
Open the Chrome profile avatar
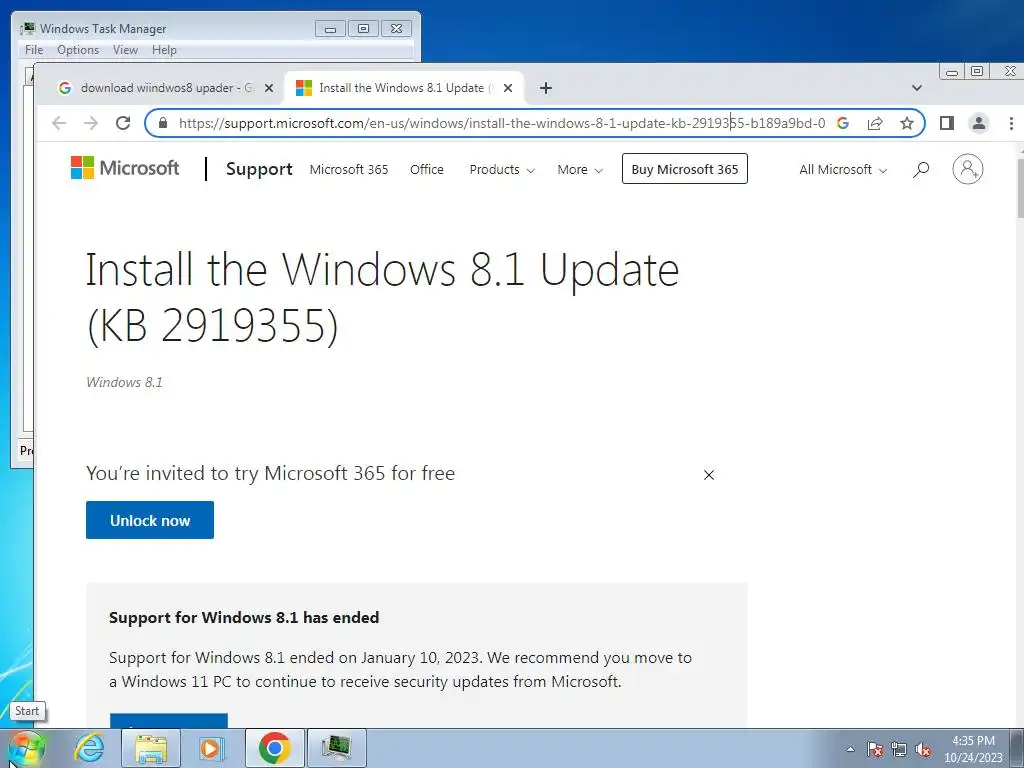pyautogui.click(x=978, y=123)
